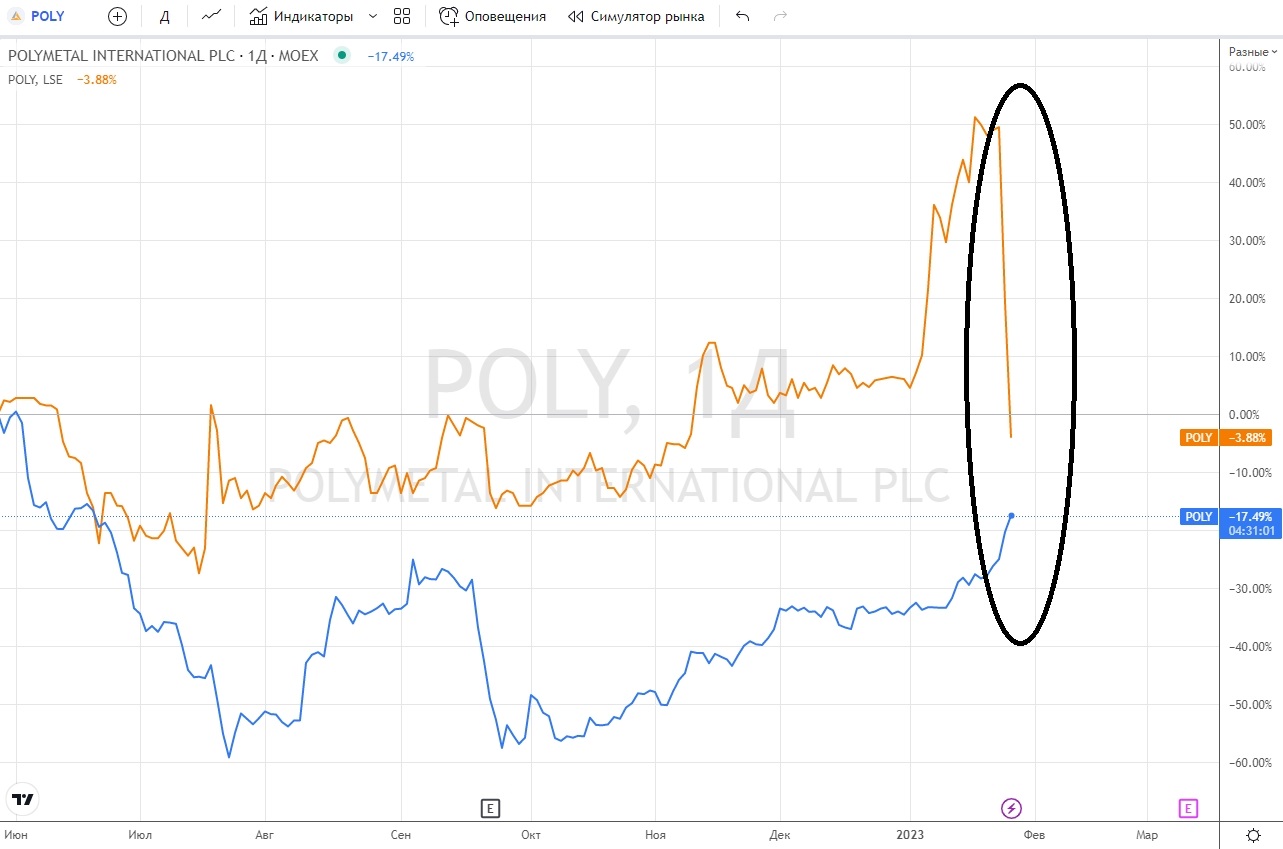The image size is (1283, 849).
Task: Click the 04:31:01 countdown timer
Action: pyautogui.click(x=1252, y=531)
